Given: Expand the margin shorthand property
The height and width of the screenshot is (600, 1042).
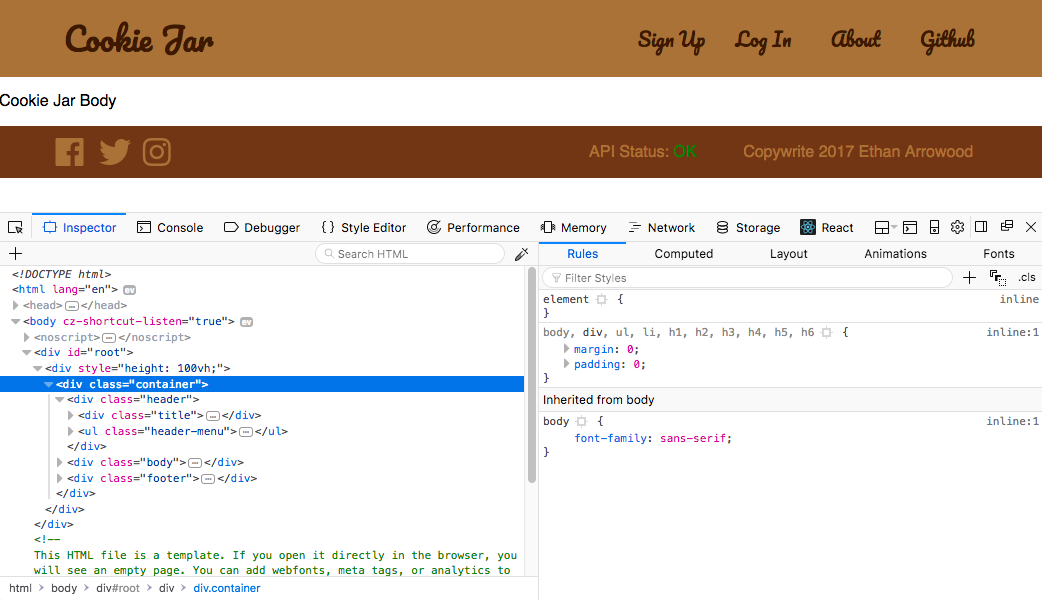Looking at the screenshot, I should click(566, 348).
